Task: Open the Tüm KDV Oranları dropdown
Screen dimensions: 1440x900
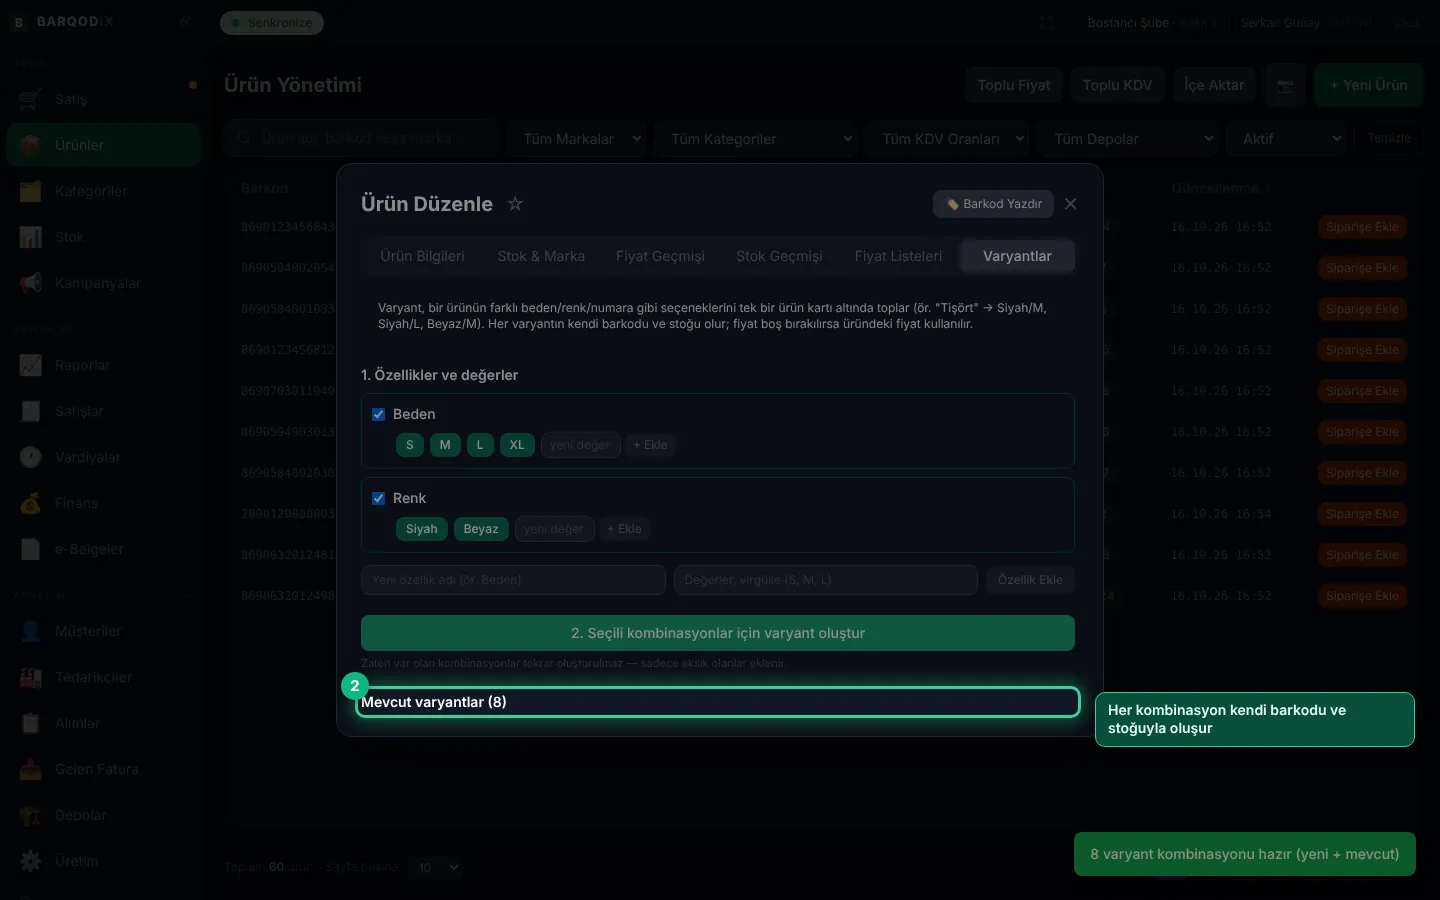Action: pos(947,139)
